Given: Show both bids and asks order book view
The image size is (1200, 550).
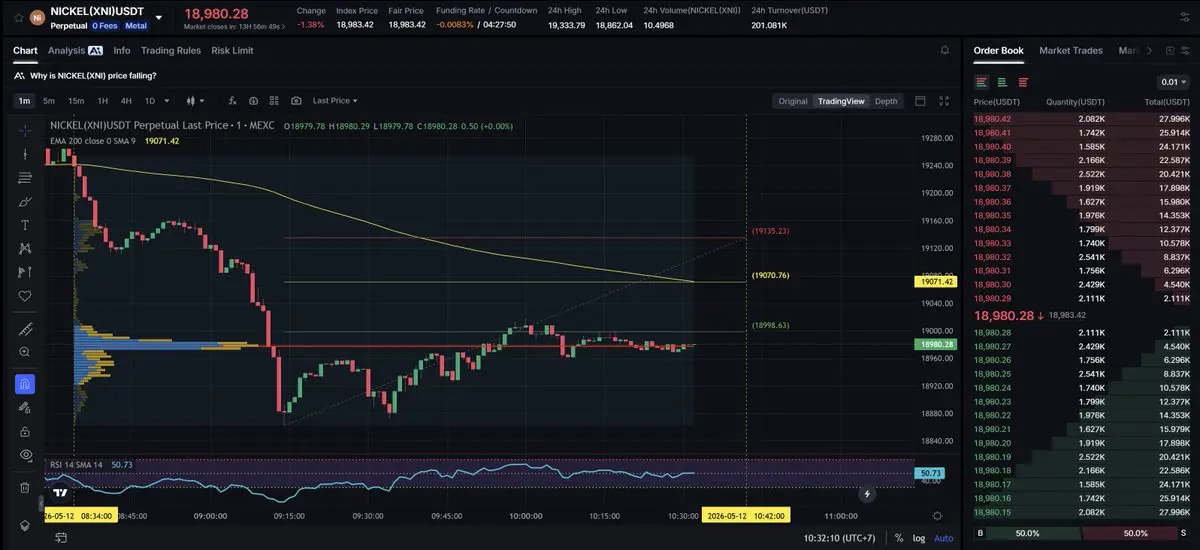Looking at the screenshot, I should tap(981, 82).
